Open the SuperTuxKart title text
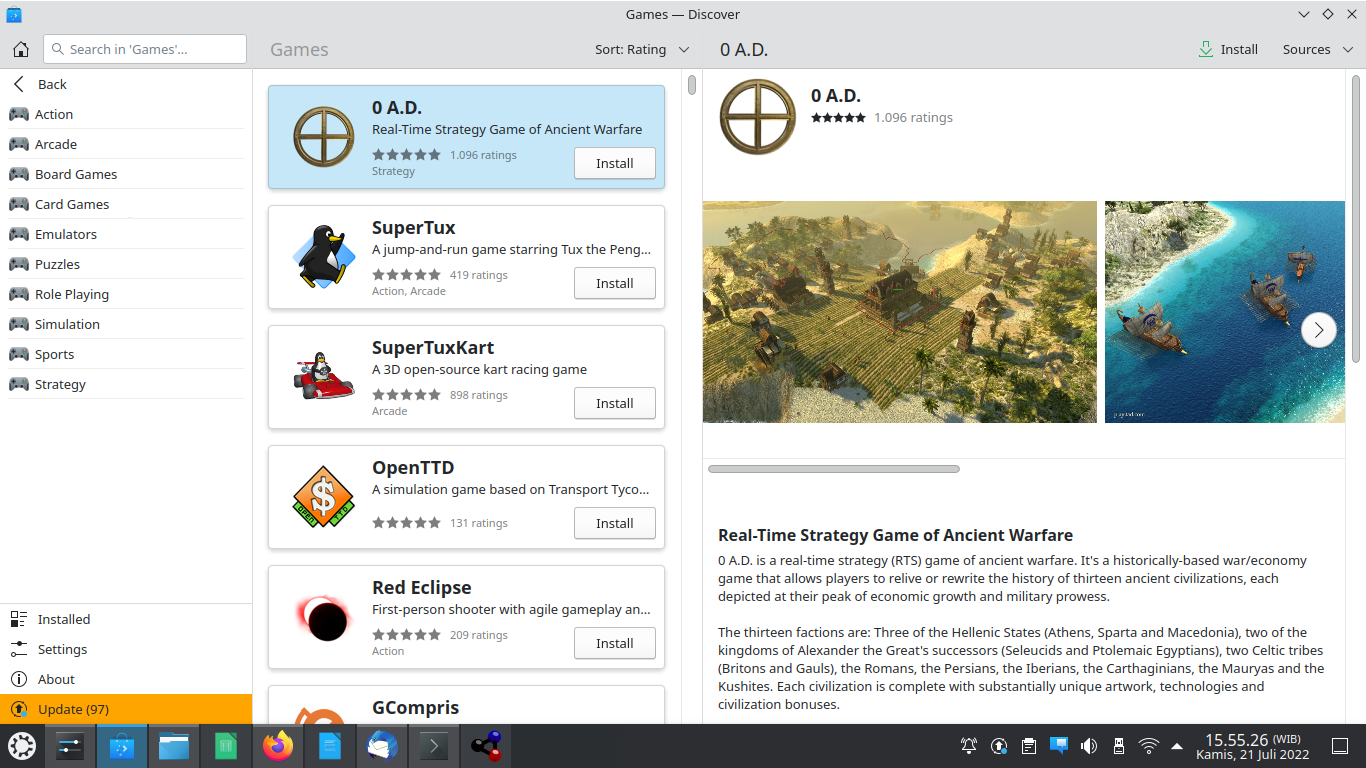This screenshot has width=1366, height=768. point(433,347)
